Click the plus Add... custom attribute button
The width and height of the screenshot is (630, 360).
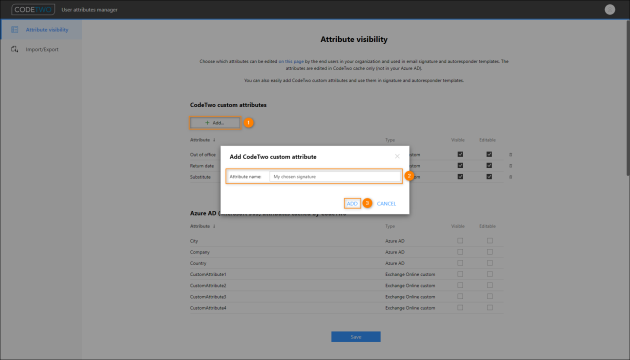[215, 123]
